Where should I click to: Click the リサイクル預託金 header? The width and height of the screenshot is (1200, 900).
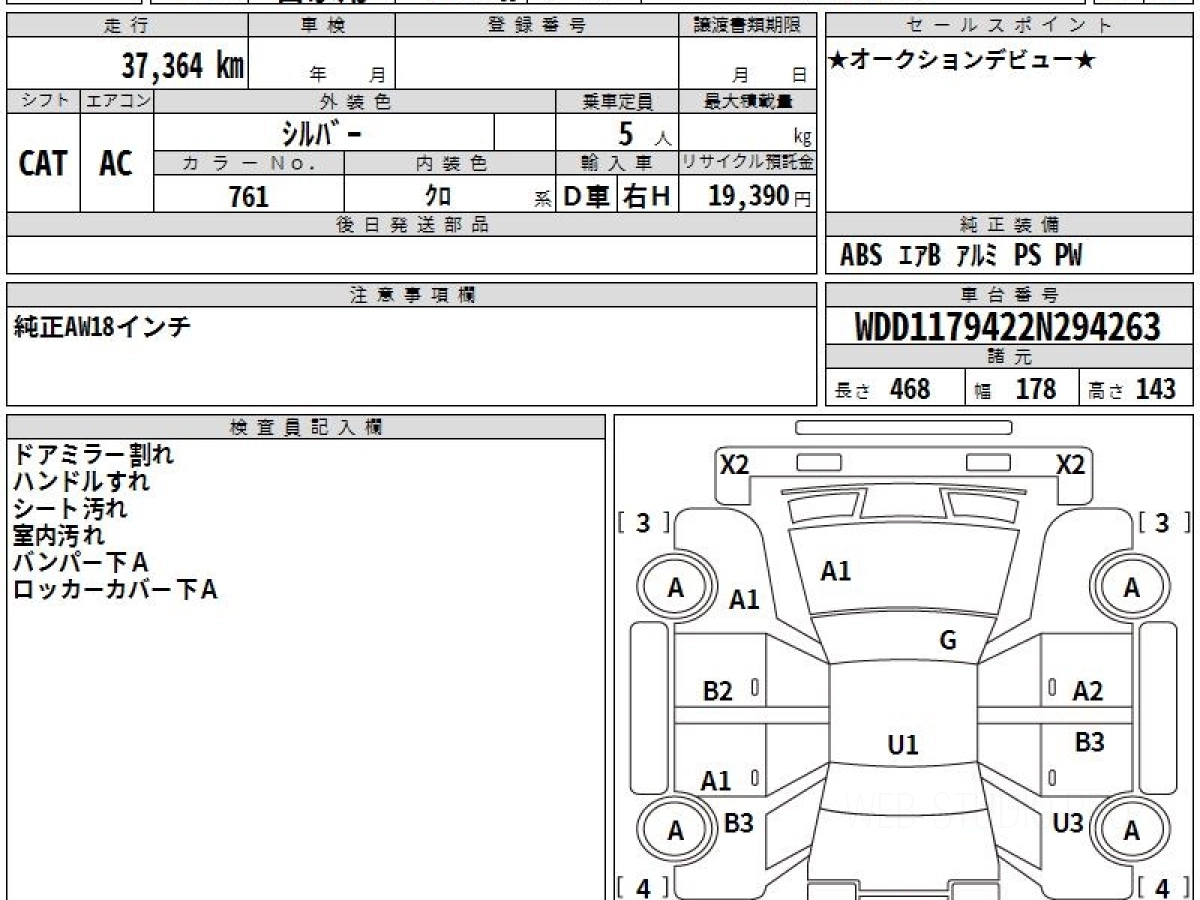tap(748, 163)
